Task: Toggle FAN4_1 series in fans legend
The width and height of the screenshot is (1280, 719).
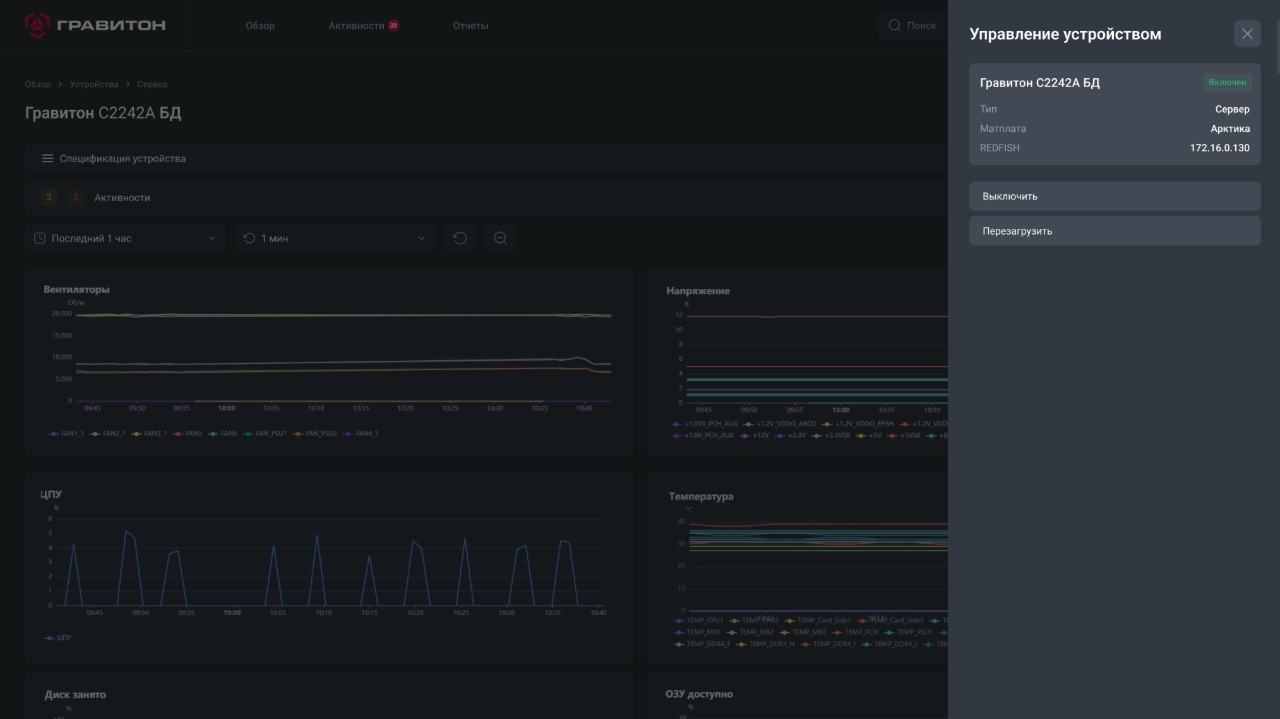Action: 361,434
